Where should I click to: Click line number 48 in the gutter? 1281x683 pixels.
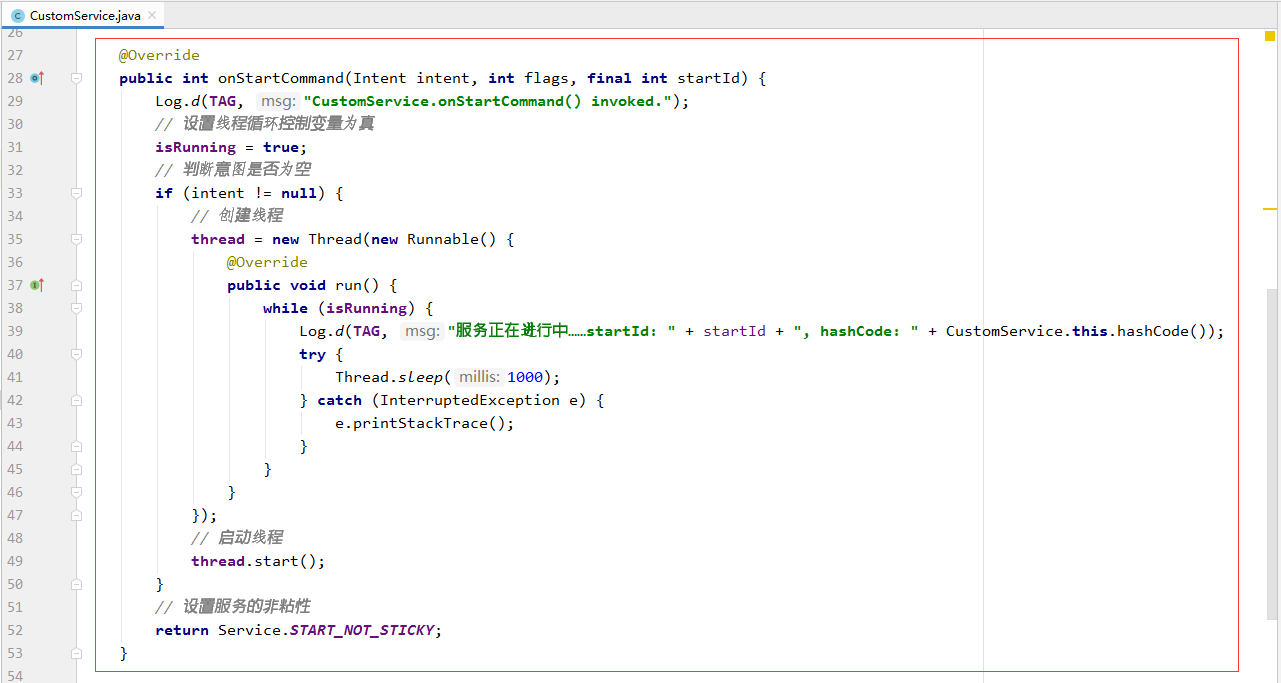click(x=14, y=538)
